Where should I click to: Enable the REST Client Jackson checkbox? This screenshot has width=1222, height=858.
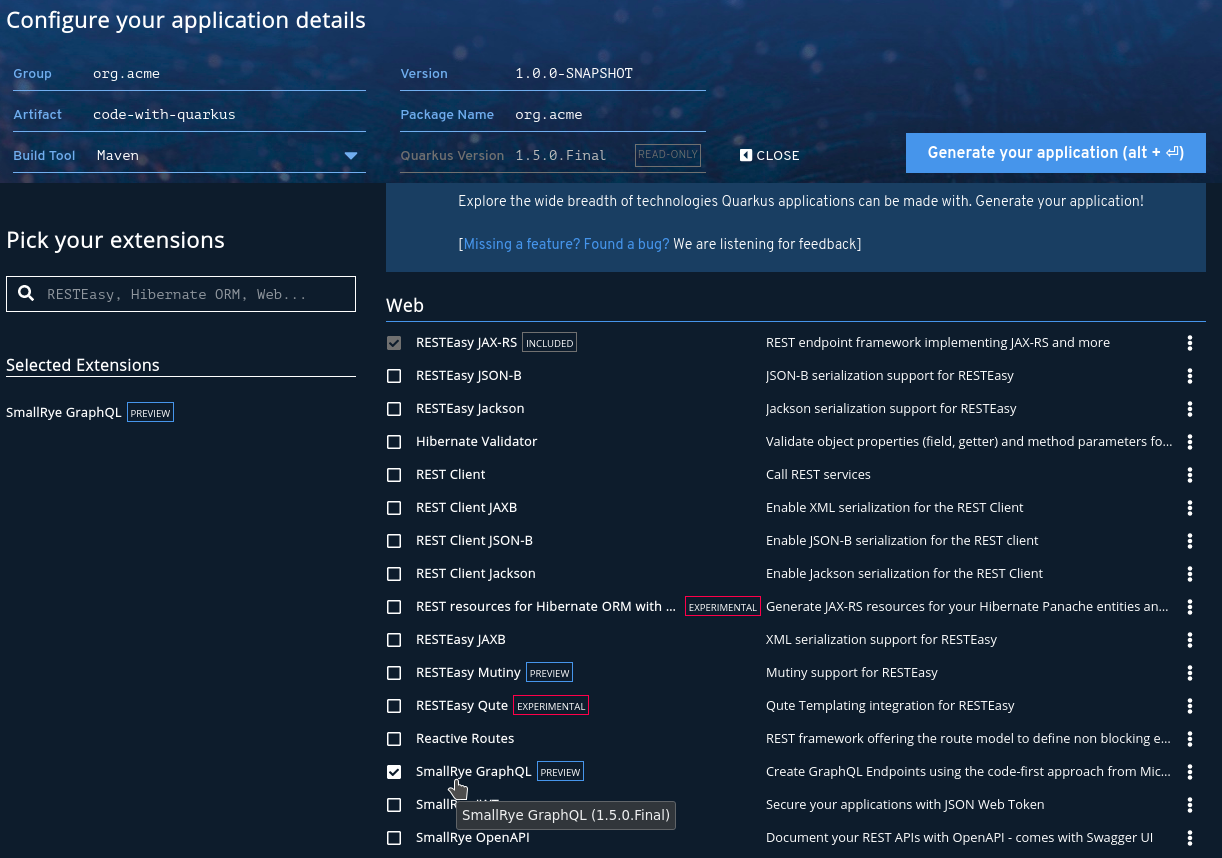click(394, 574)
